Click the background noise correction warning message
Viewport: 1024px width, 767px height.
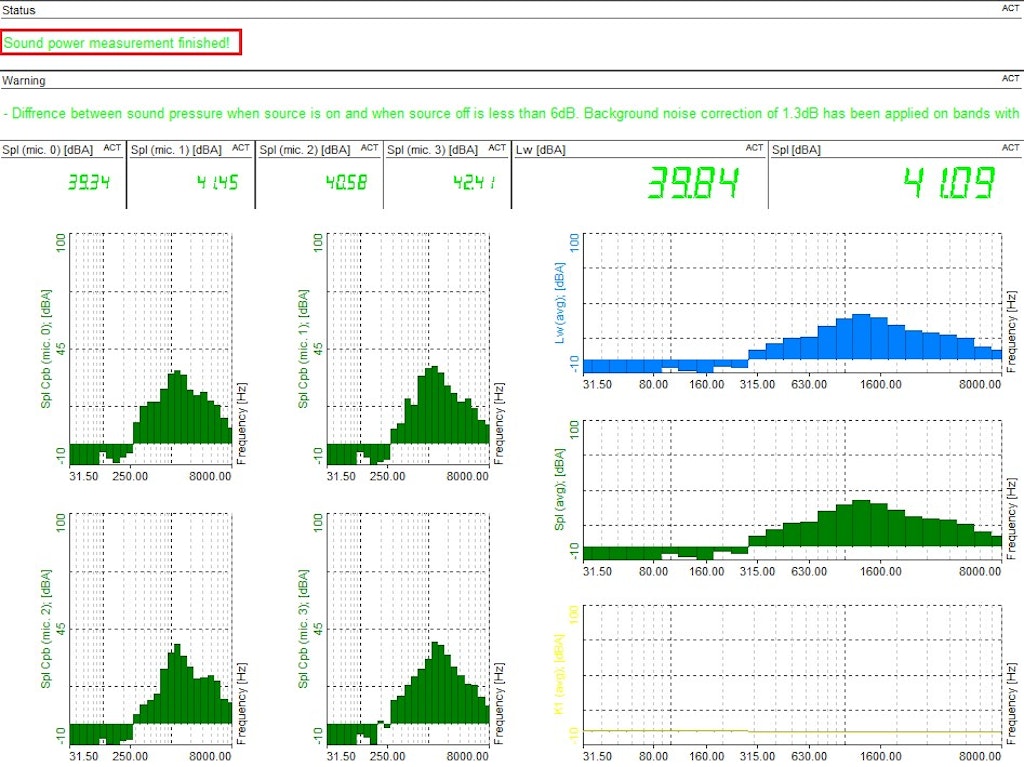pos(511,113)
